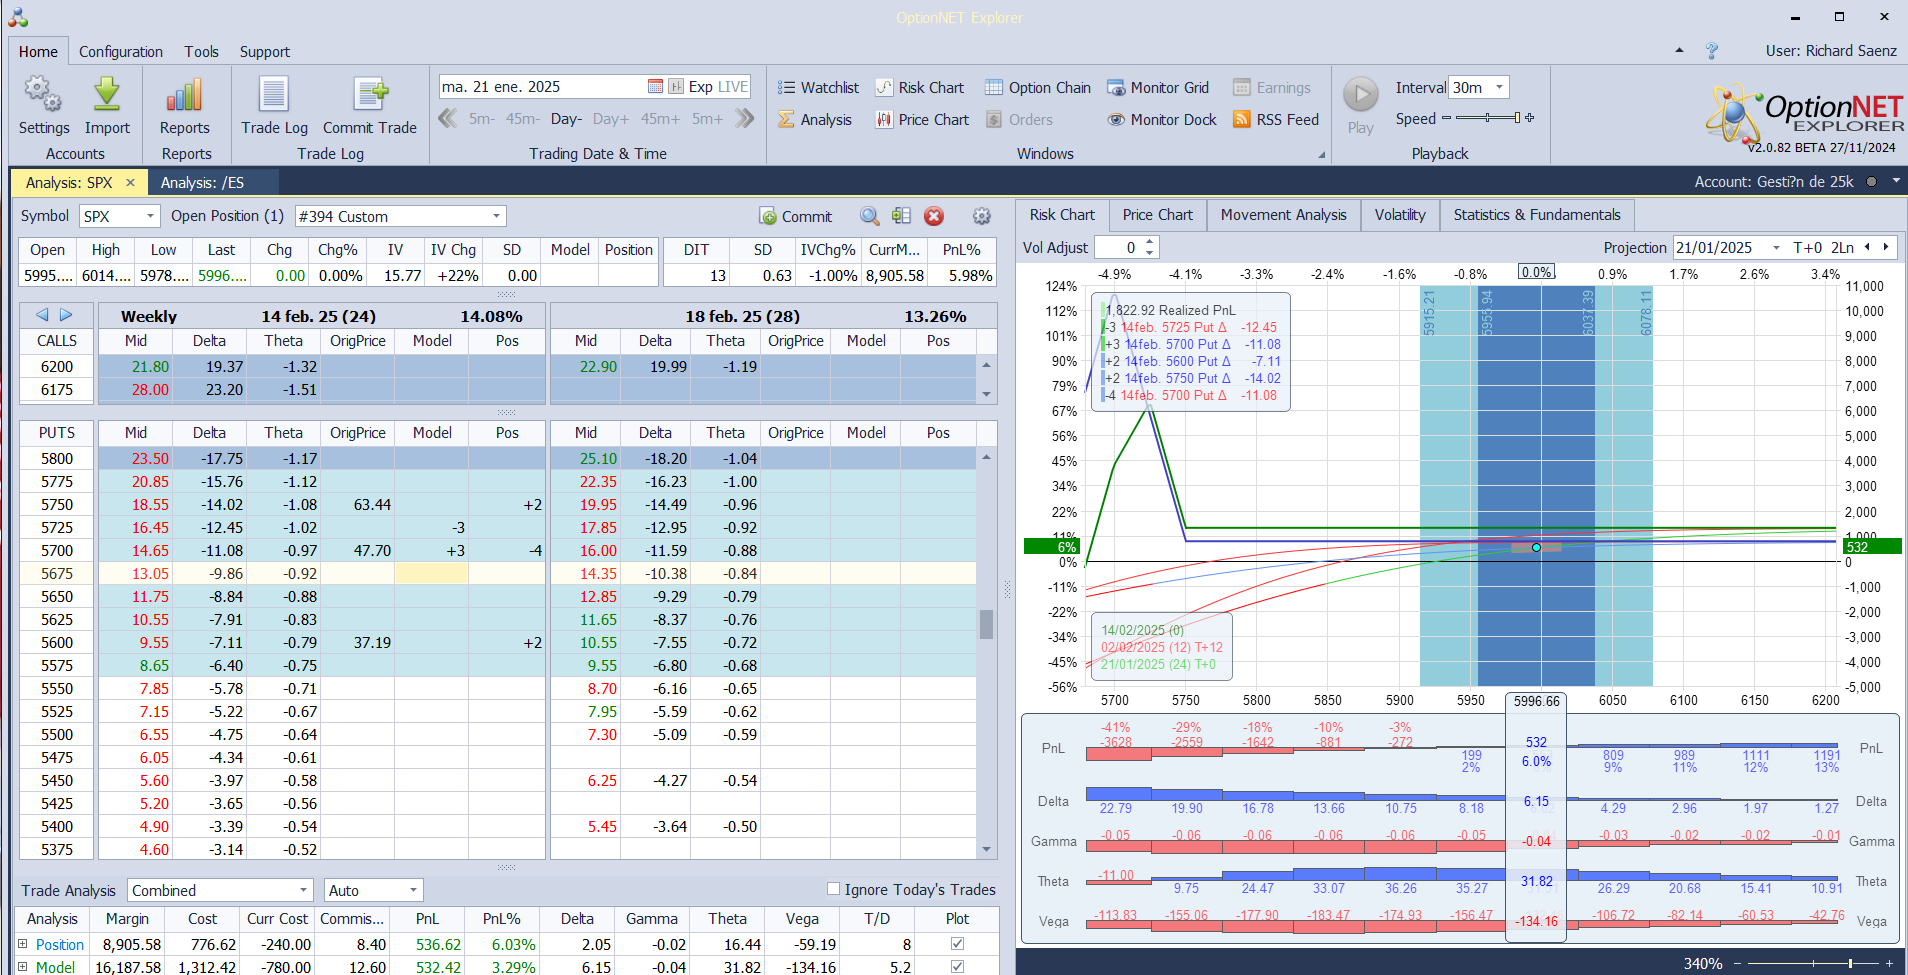
Task: Switch to the Movement Analysis tab
Action: 1283,215
